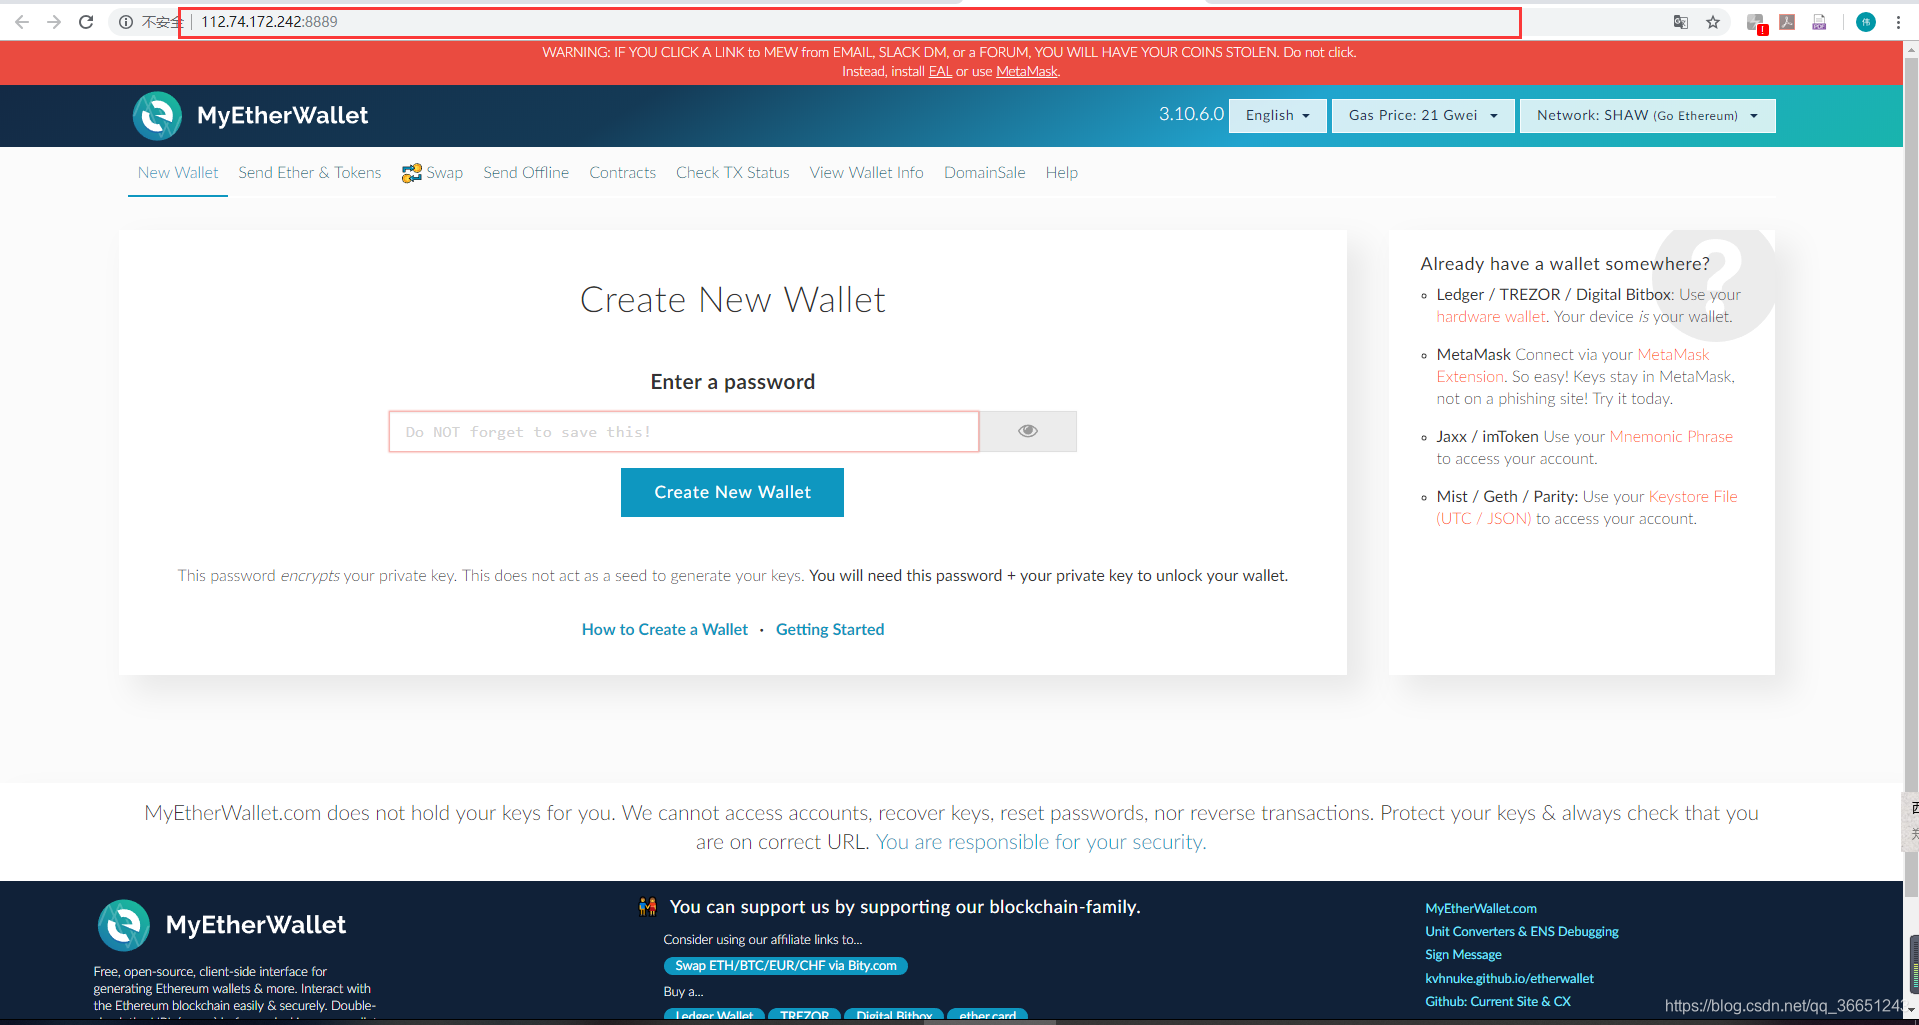Follow the Mnemonic Phrase link
This screenshot has width=1919, height=1025.
1671,437
